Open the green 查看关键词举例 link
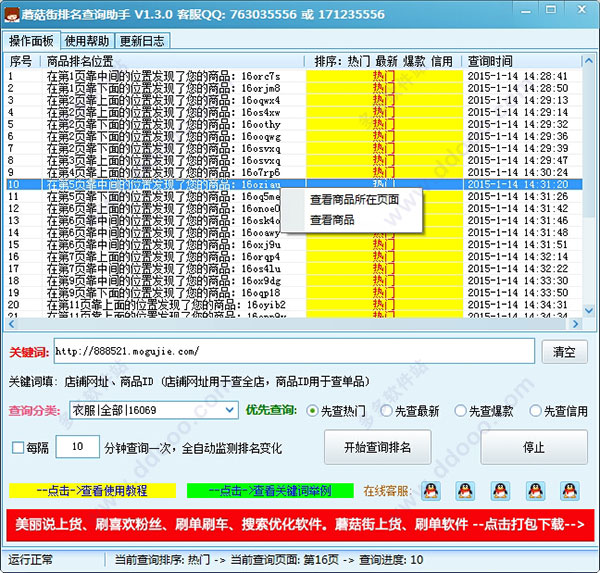The image size is (600, 573). [270, 491]
